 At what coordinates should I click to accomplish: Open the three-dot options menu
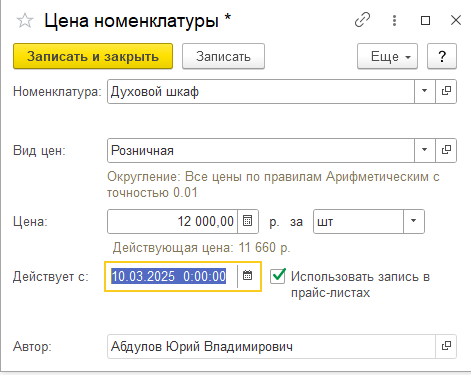pos(394,20)
